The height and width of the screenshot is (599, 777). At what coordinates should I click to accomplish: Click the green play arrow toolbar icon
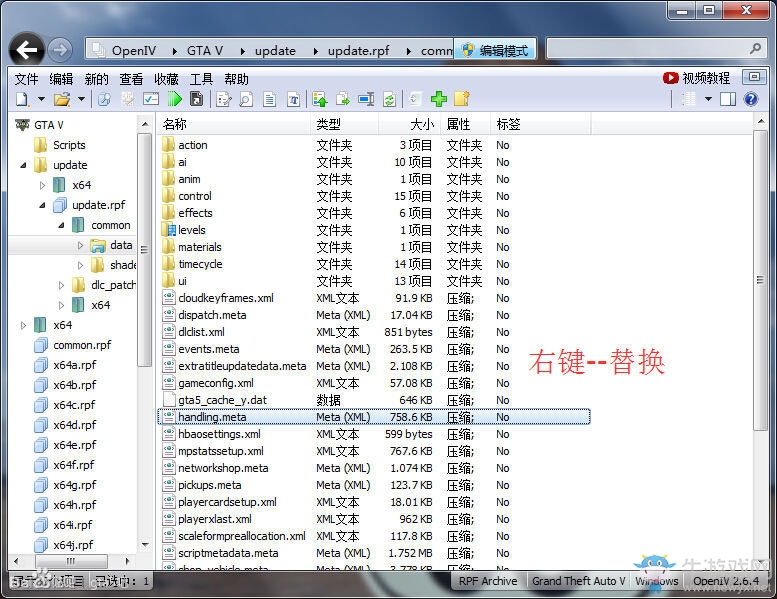point(175,99)
